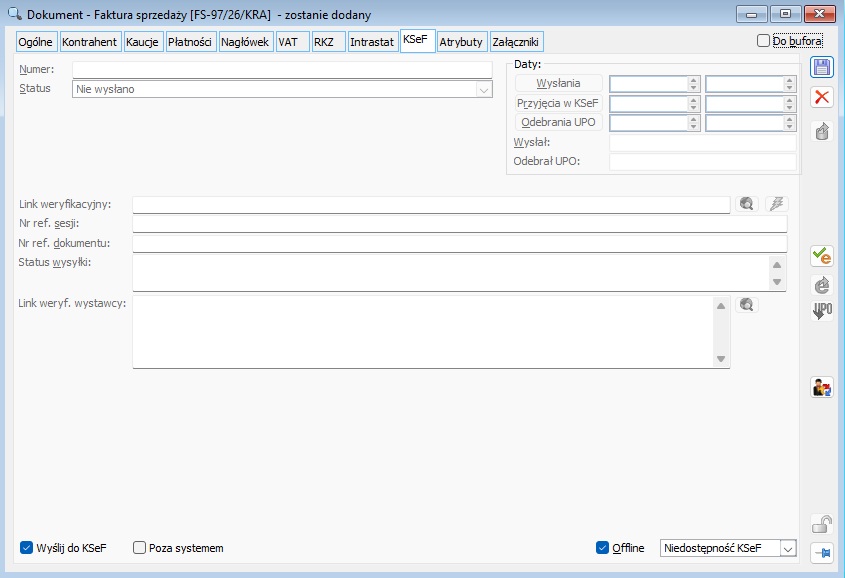Click scroll down arrow in Link weryf. wystawcy
Image resolution: width=845 pixels, height=578 pixels.
coord(721,359)
